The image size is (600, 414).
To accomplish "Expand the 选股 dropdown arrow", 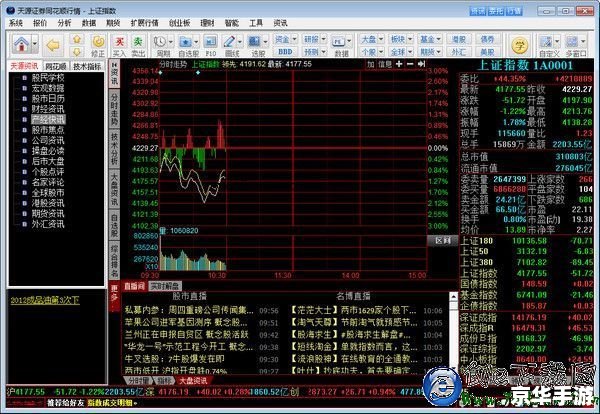I will [x=265, y=42].
